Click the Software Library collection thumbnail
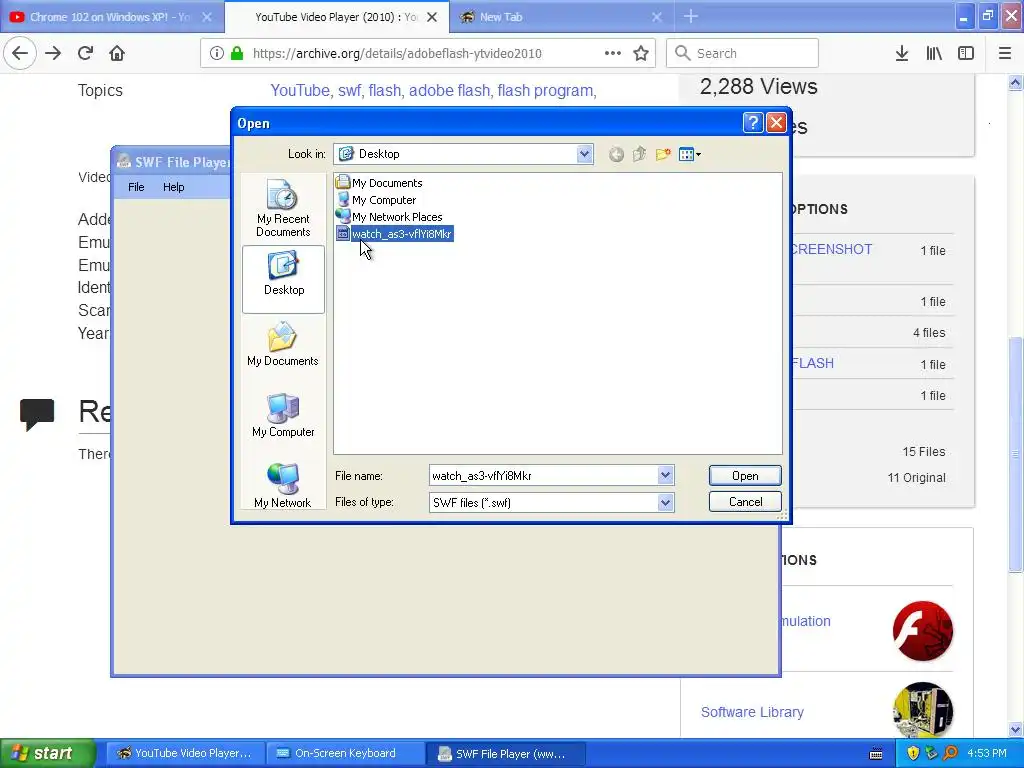 click(x=923, y=711)
